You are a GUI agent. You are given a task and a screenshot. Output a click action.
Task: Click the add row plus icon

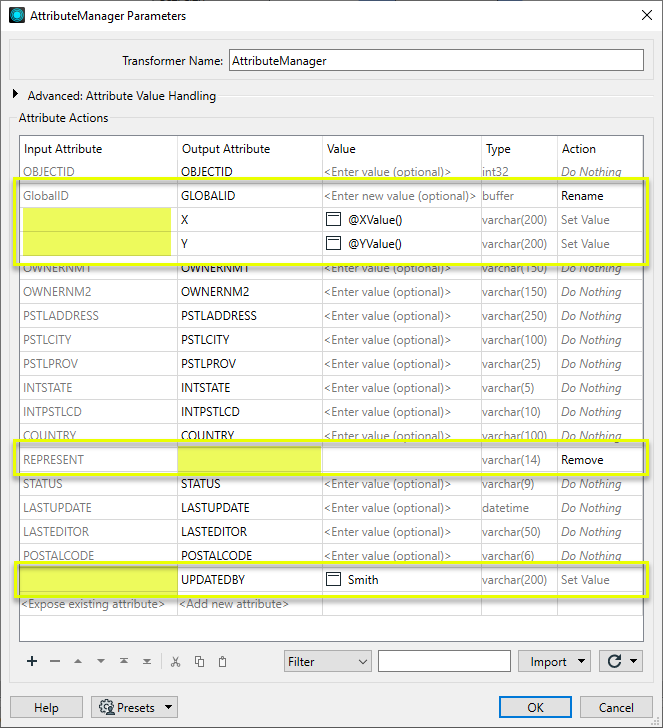point(32,661)
